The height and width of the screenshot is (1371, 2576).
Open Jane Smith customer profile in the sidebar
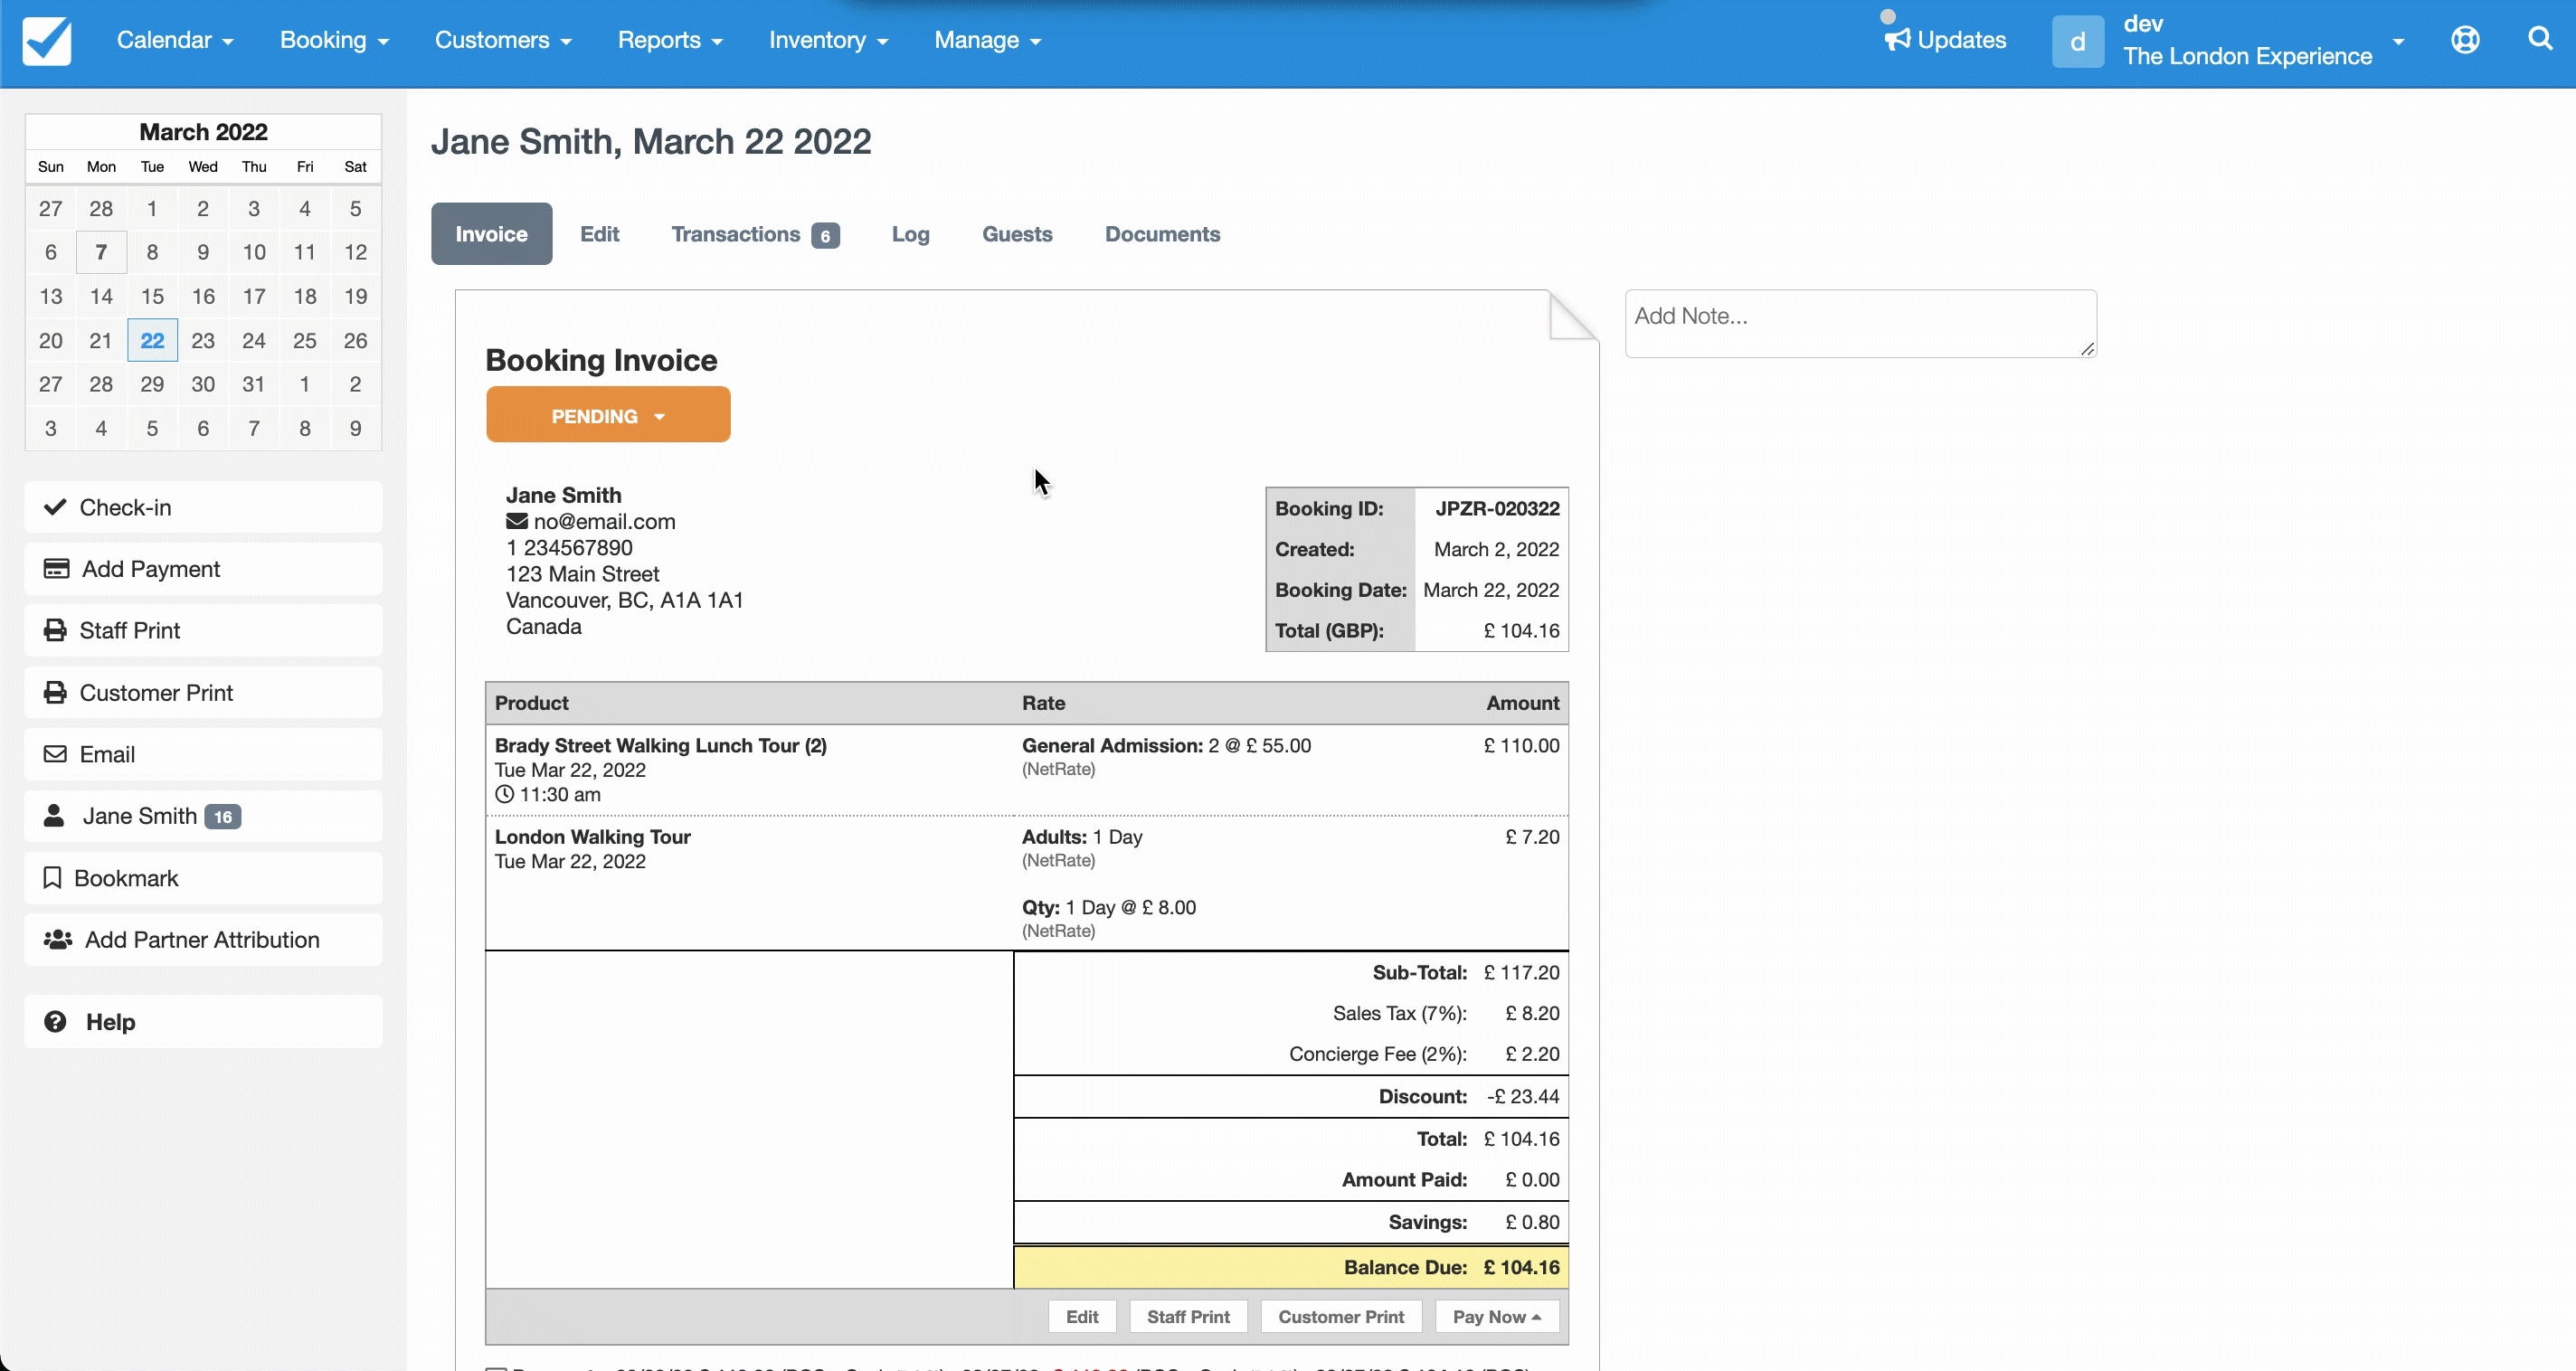pos(203,816)
